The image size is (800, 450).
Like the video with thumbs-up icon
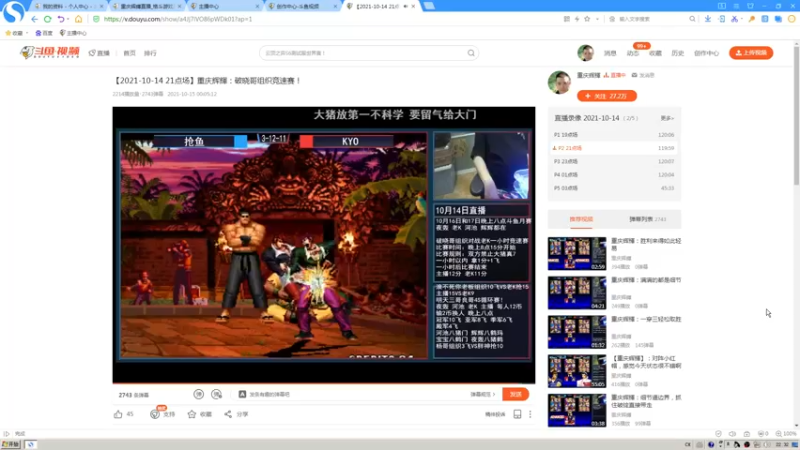click(118, 414)
